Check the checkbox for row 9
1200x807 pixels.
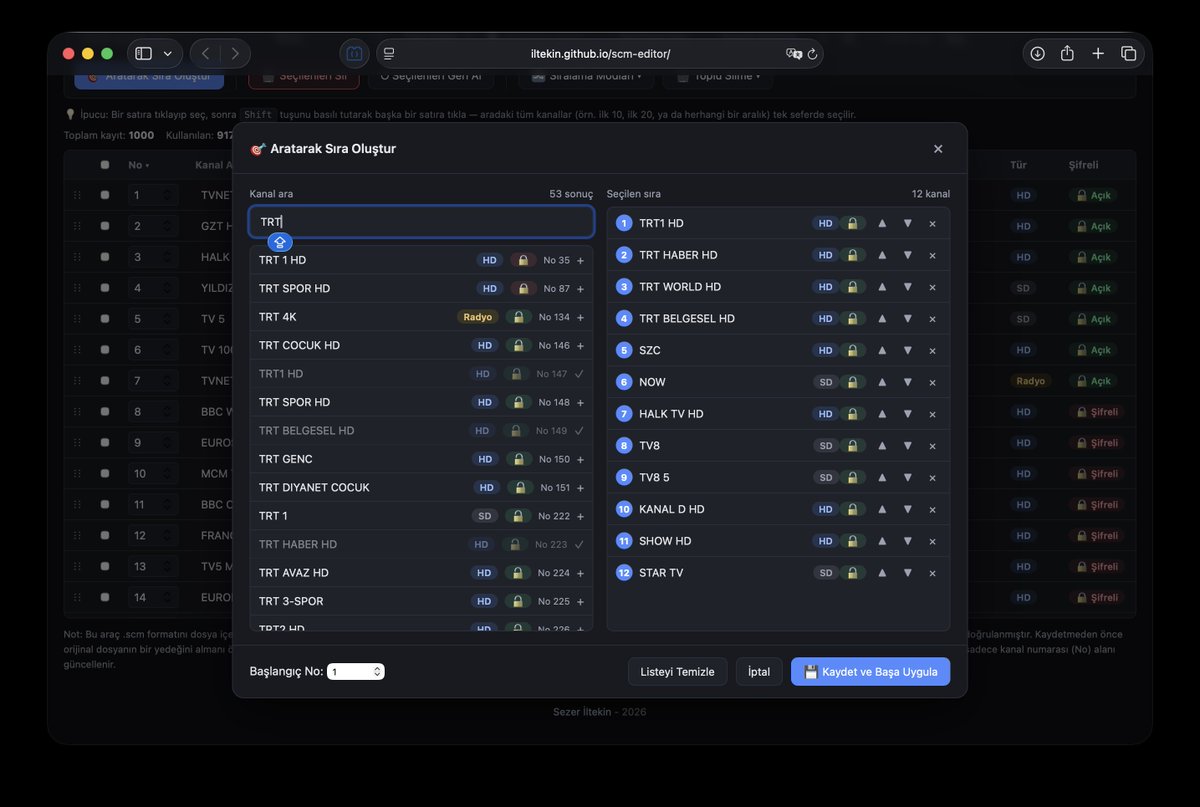[105, 443]
